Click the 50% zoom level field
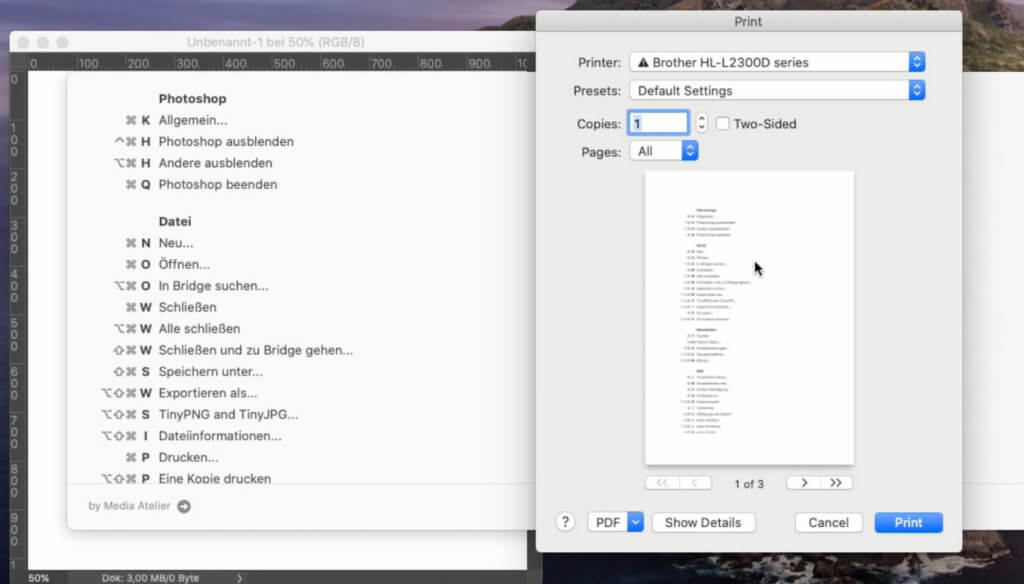1024x584 pixels. pos(39,578)
